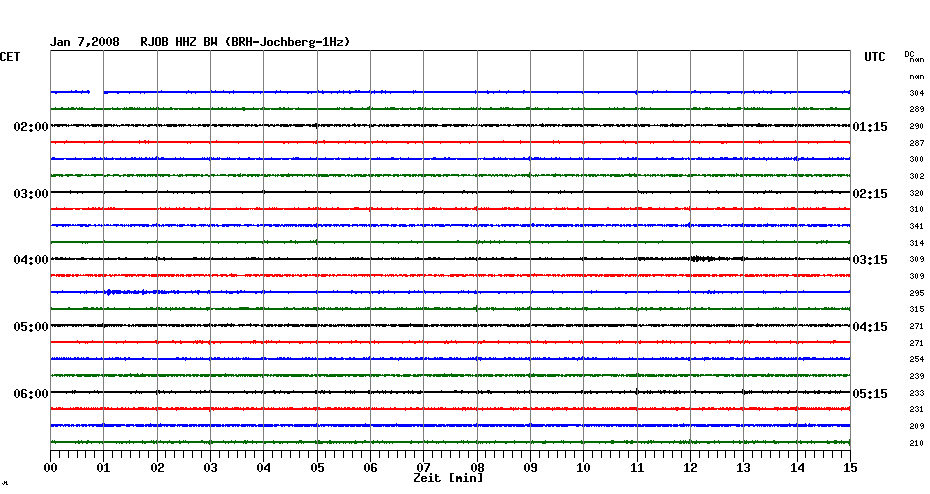This screenshot has height=494, width=930.
Task: Select the 03:00 CET row label
Action: click(31, 194)
